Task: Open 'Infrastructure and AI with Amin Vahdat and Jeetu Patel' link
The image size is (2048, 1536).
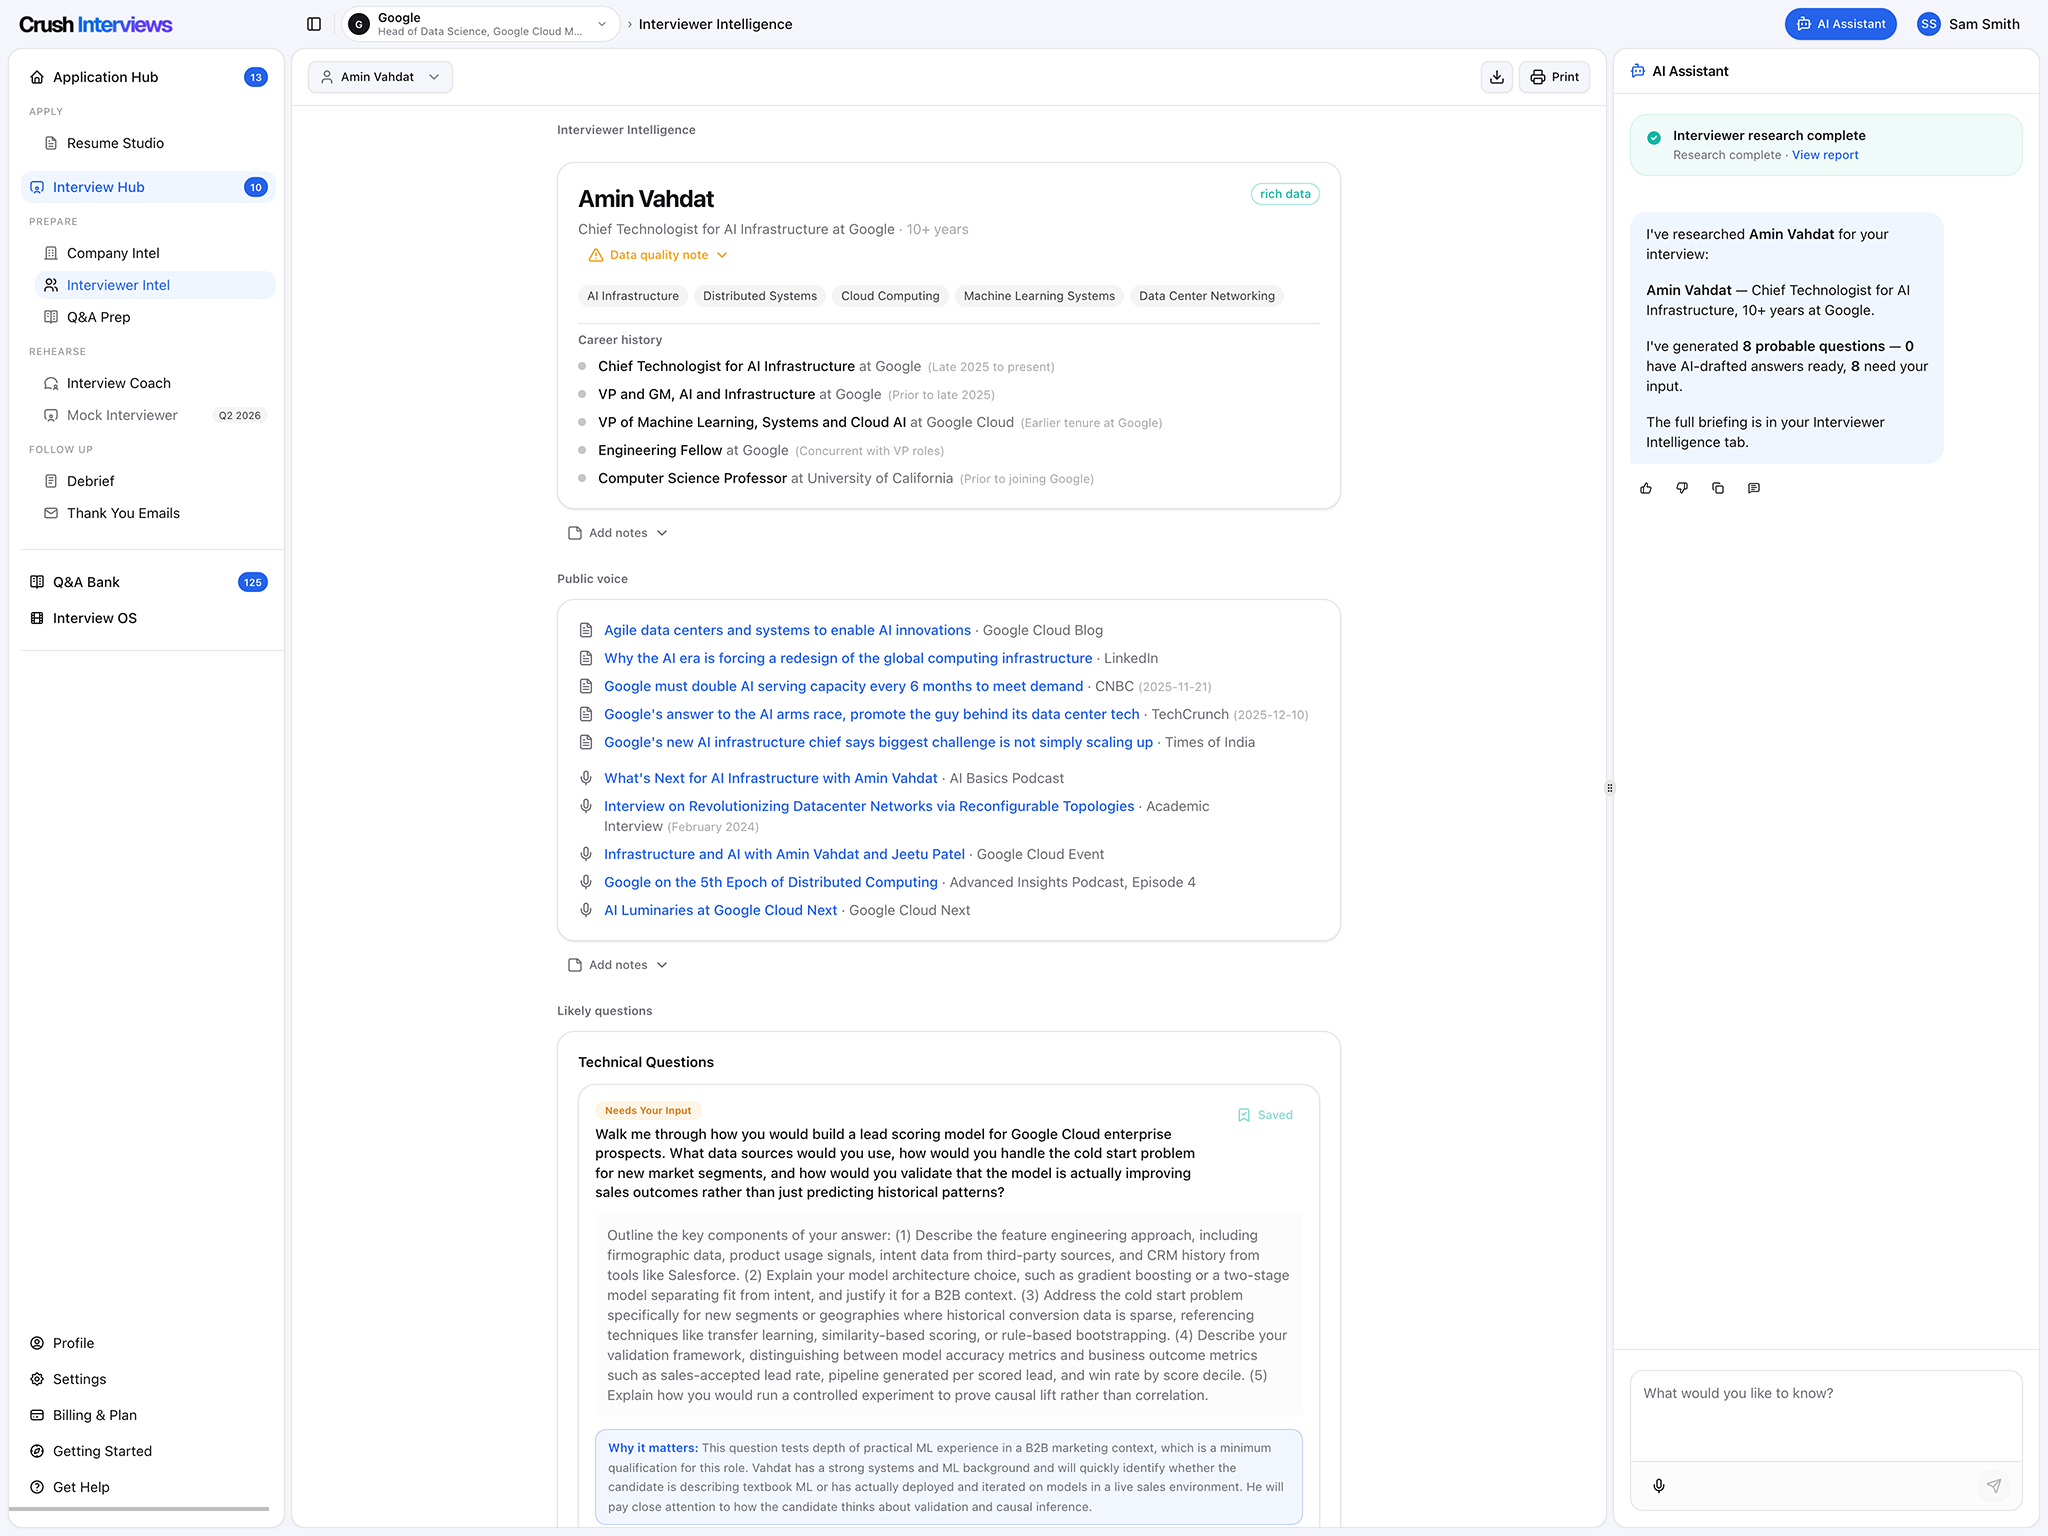Action: pos(784,854)
